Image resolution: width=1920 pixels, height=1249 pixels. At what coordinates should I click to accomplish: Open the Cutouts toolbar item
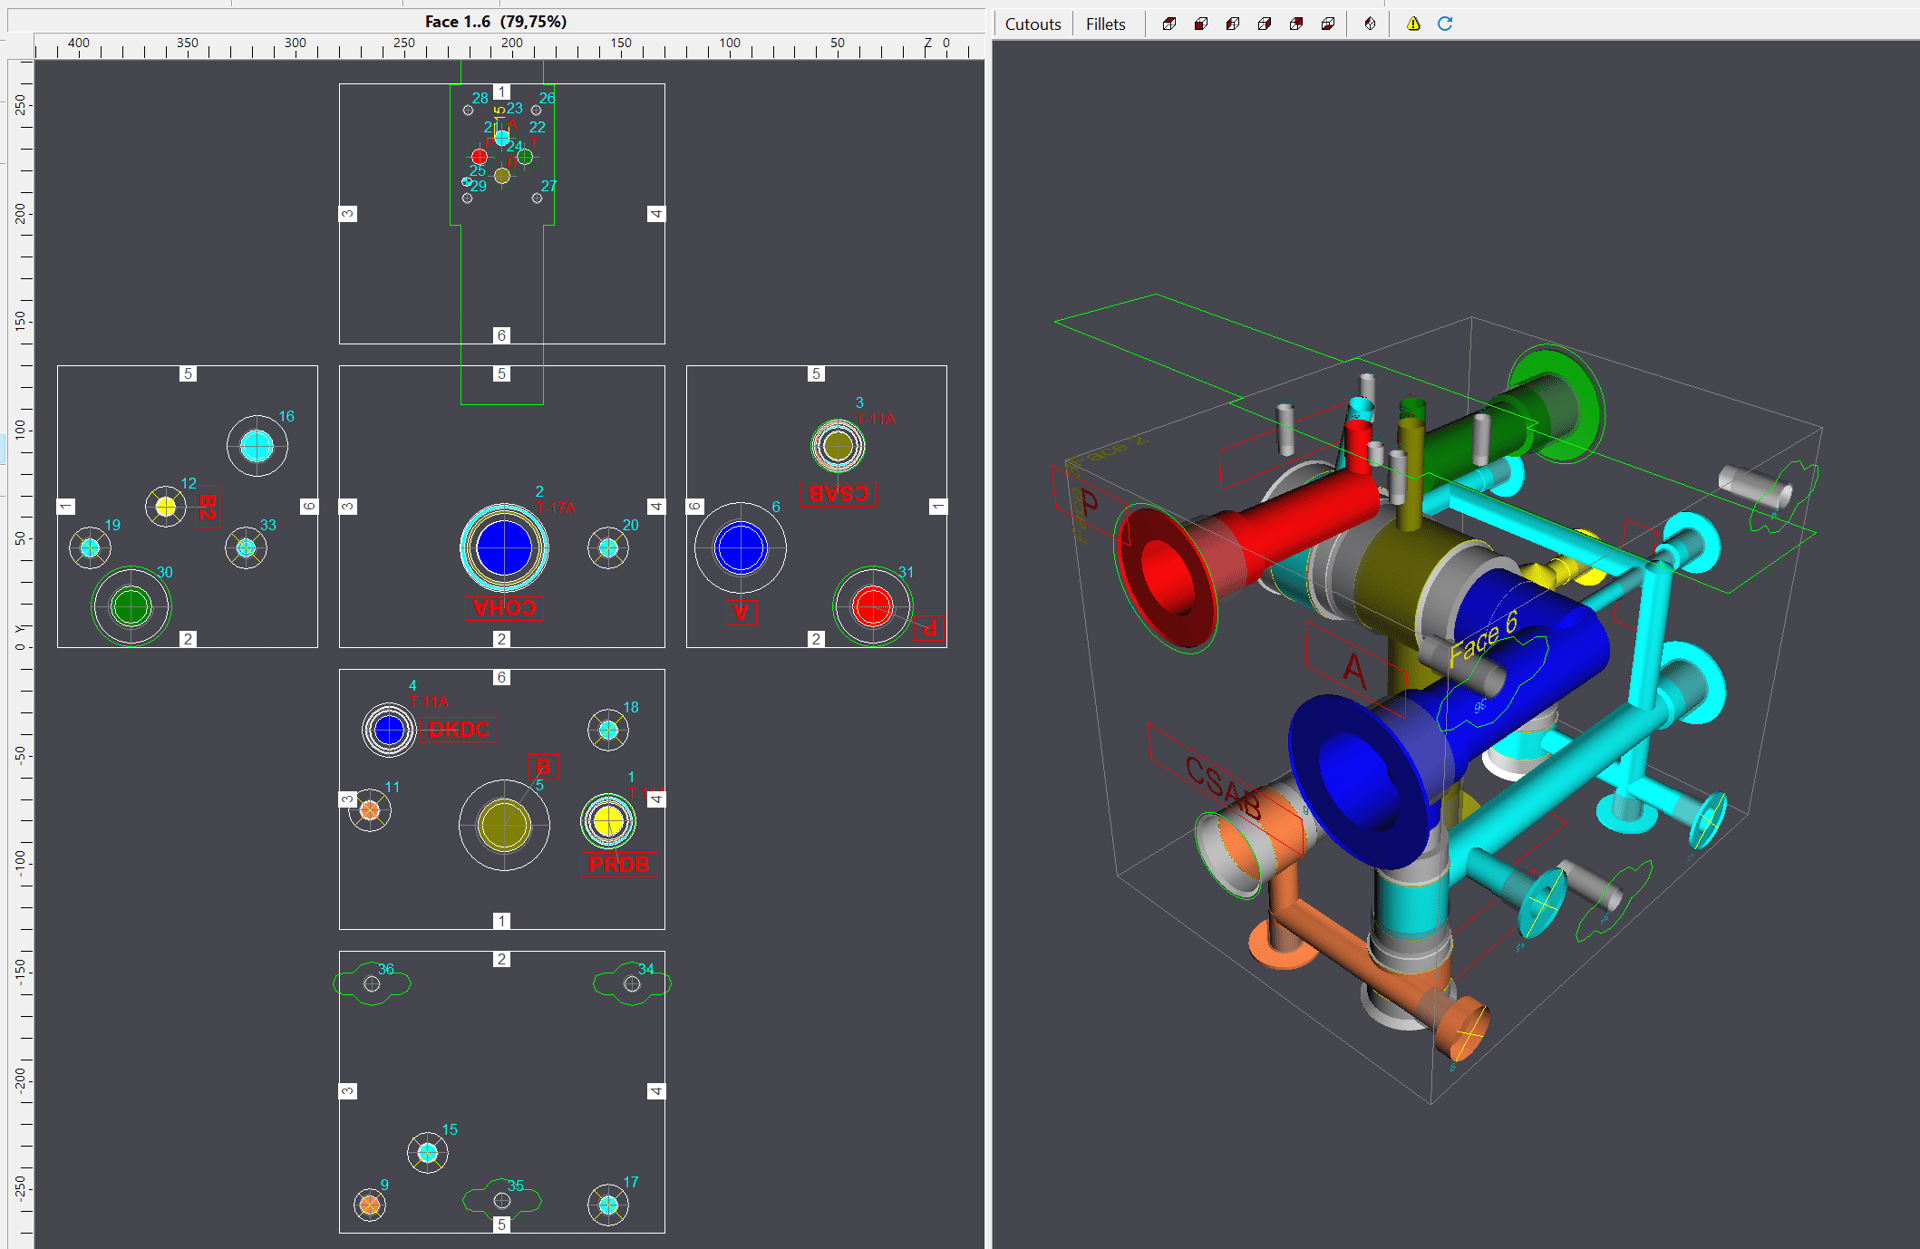[1032, 24]
